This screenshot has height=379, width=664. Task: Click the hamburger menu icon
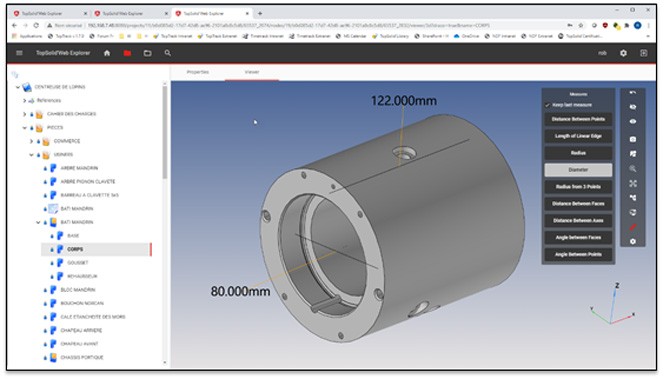point(19,53)
